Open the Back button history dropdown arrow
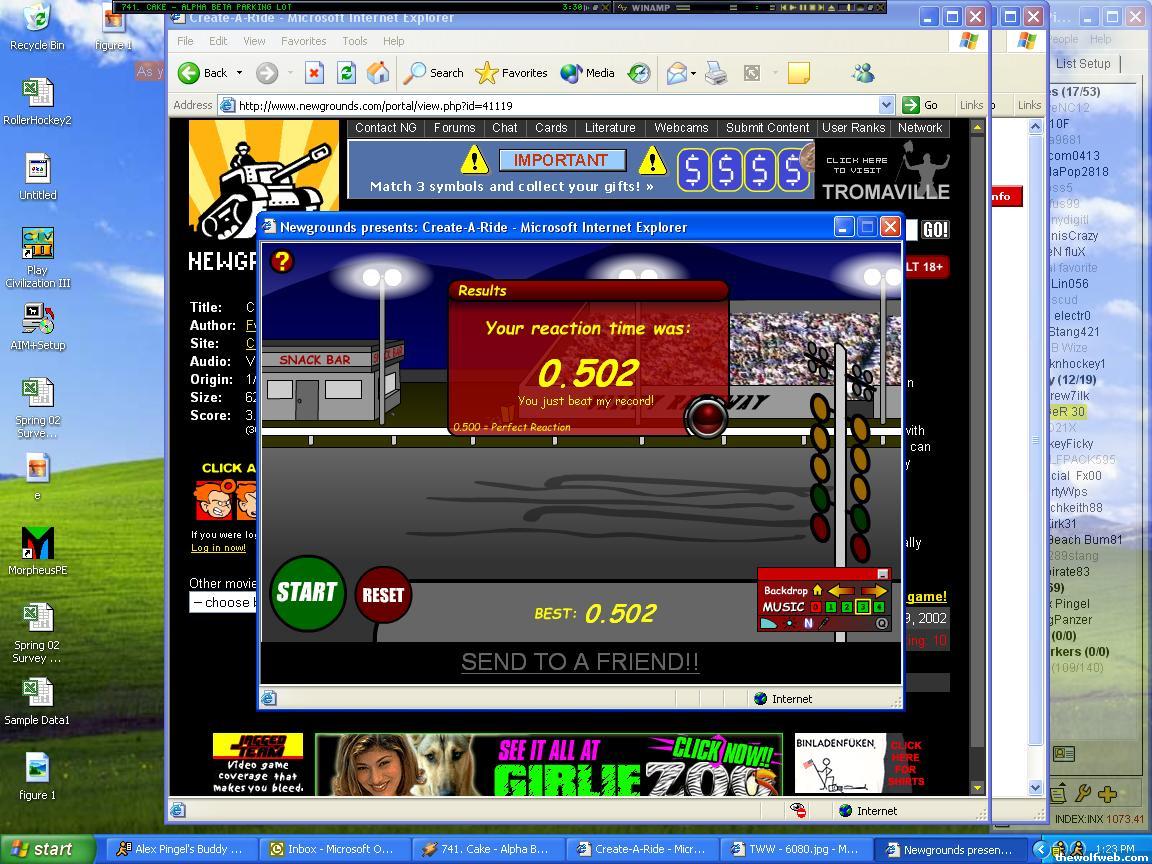 [239, 73]
